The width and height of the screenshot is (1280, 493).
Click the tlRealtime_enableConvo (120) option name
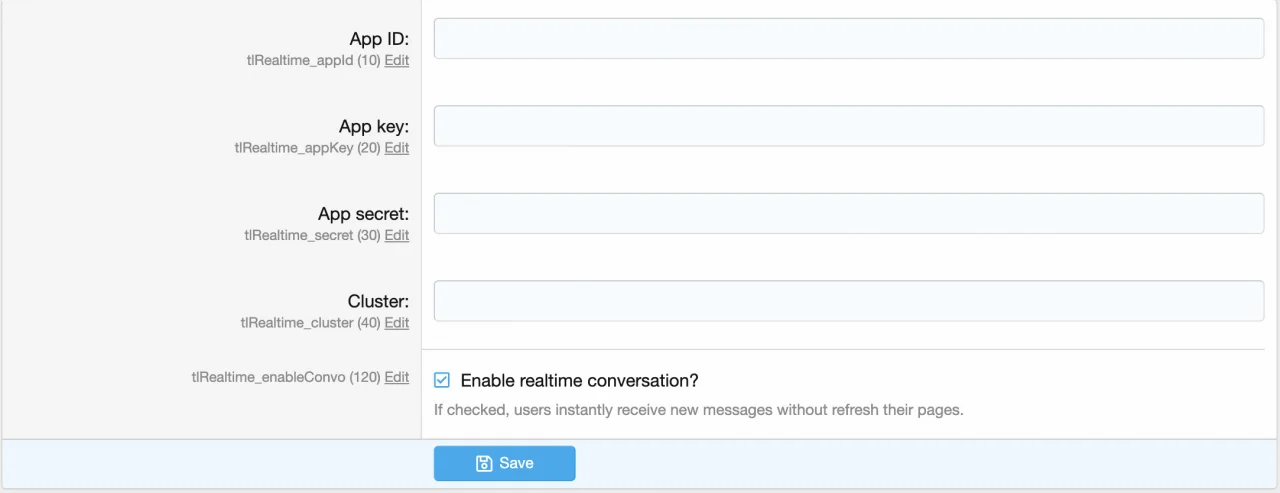click(x=286, y=377)
